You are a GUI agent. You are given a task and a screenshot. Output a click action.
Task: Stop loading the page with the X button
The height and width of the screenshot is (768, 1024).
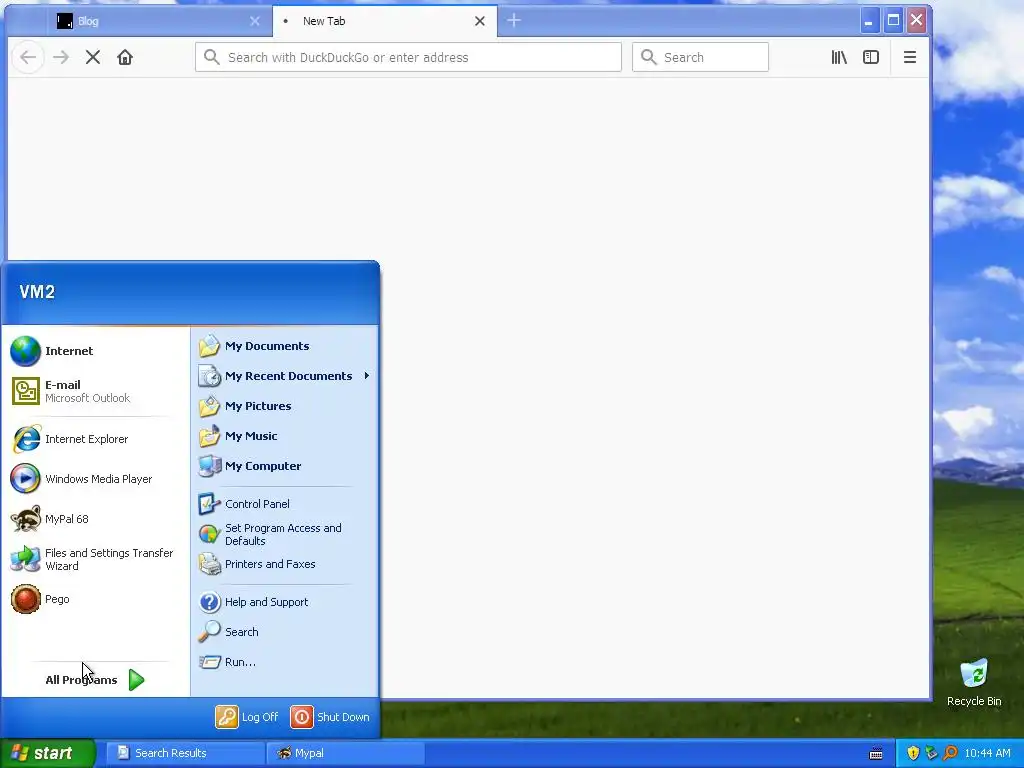[93, 57]
